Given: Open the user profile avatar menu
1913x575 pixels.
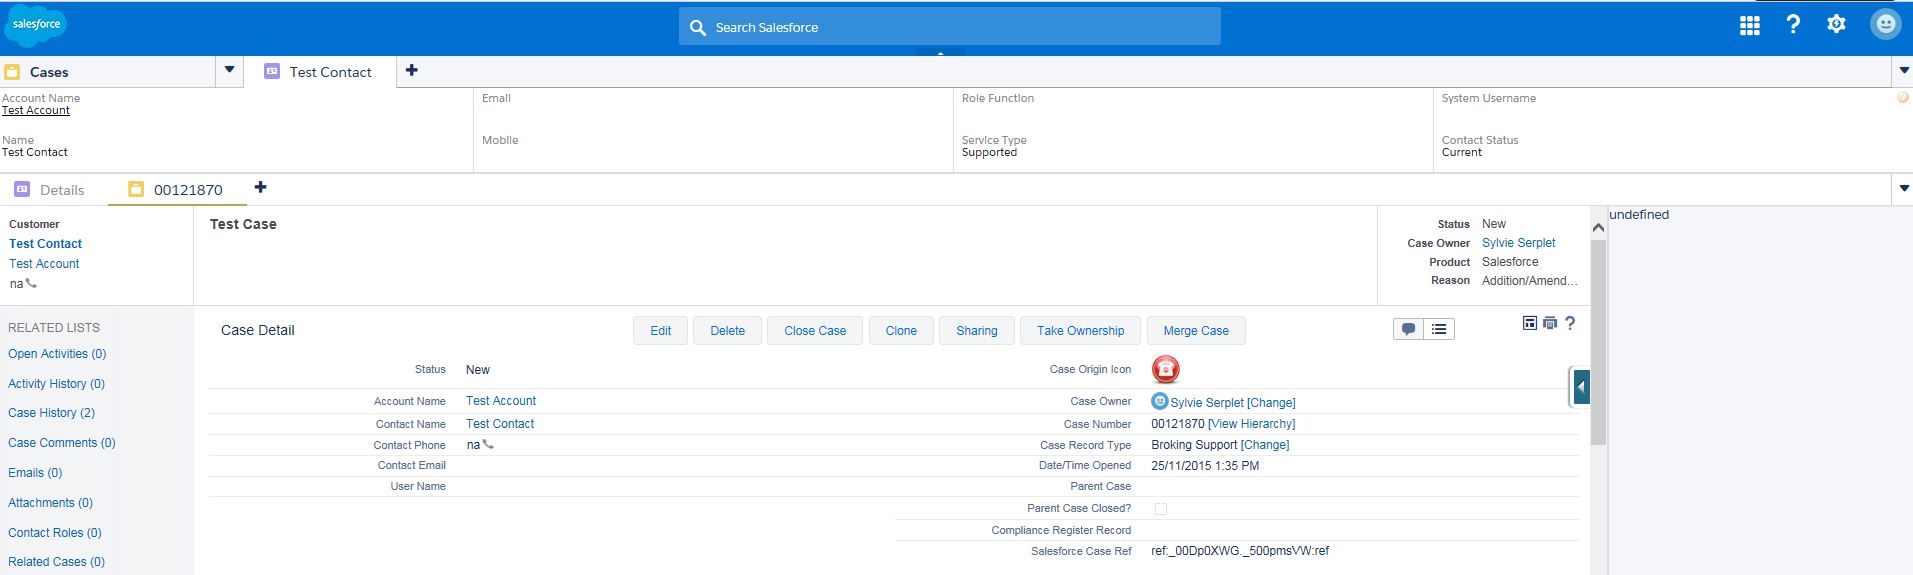Looking at the screenshot, I should coord(1885,24).
